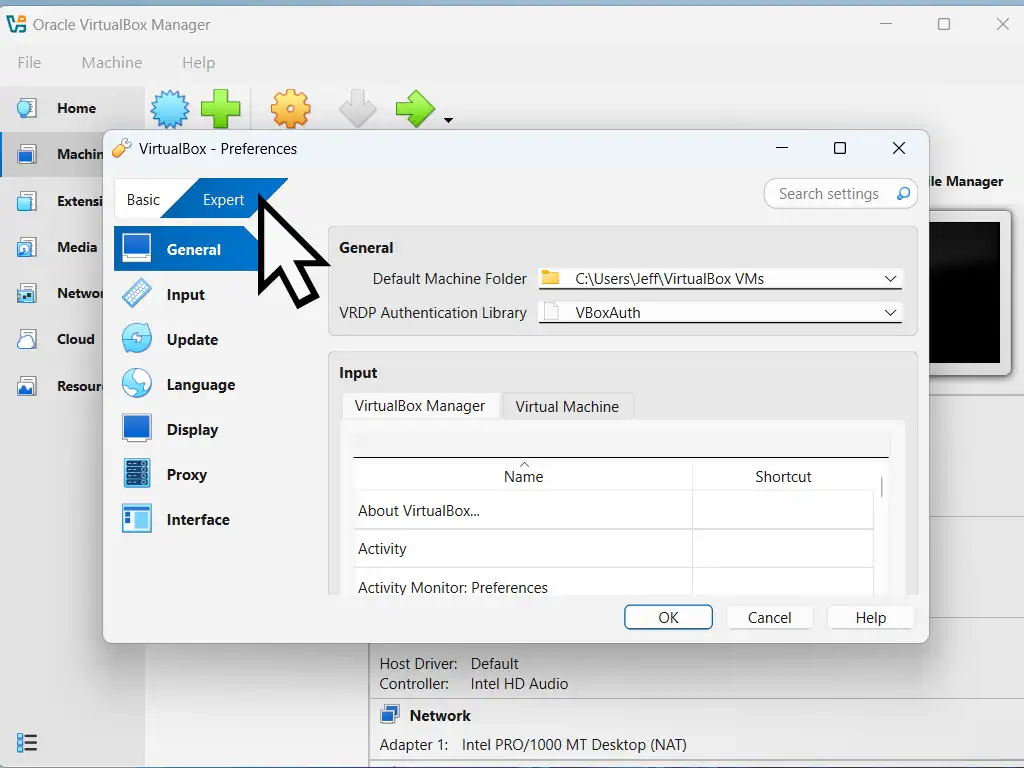The image size is (1024, 768).
Task: Open the Machine menu
Action: click(111, 62)
